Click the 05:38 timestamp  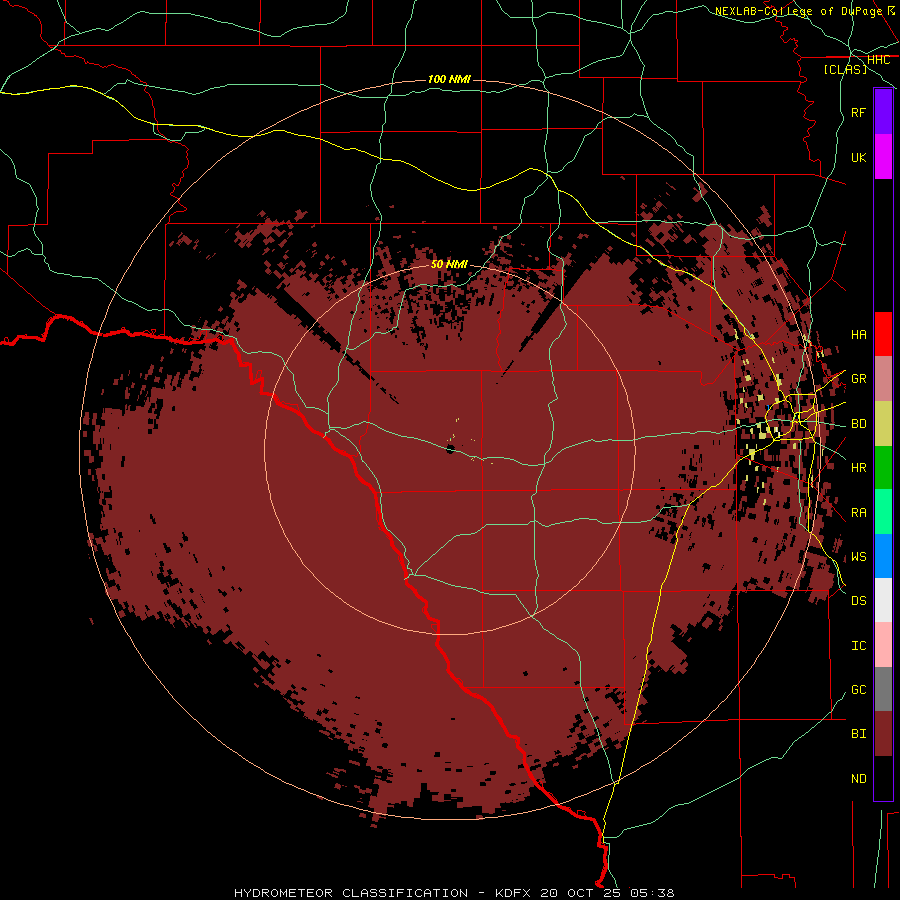(x=652, y=893)
